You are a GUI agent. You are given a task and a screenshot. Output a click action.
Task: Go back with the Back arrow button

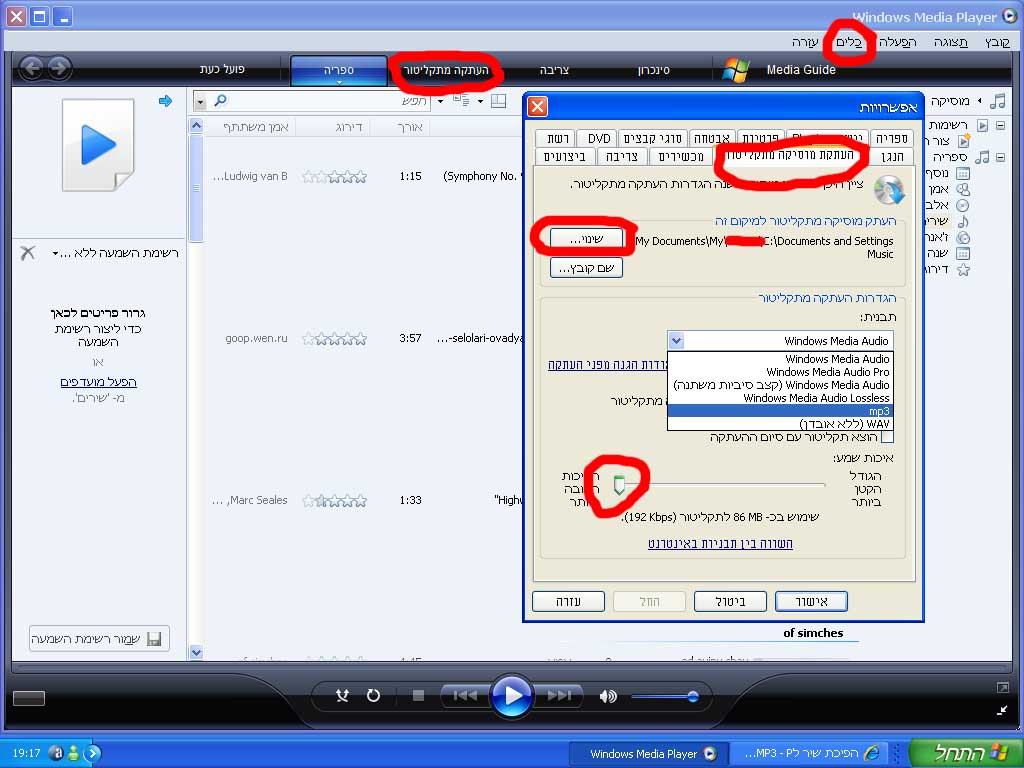click(x=32, y=68)
